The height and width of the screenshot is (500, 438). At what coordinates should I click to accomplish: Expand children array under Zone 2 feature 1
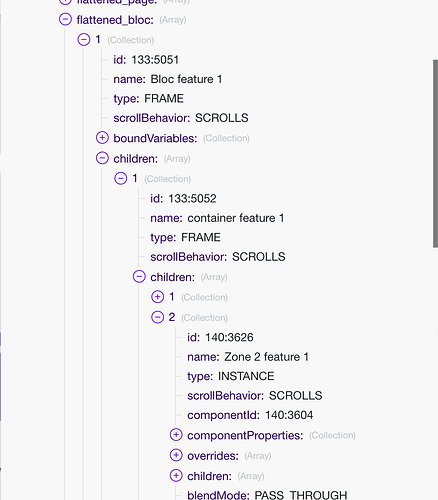point(176,476)
